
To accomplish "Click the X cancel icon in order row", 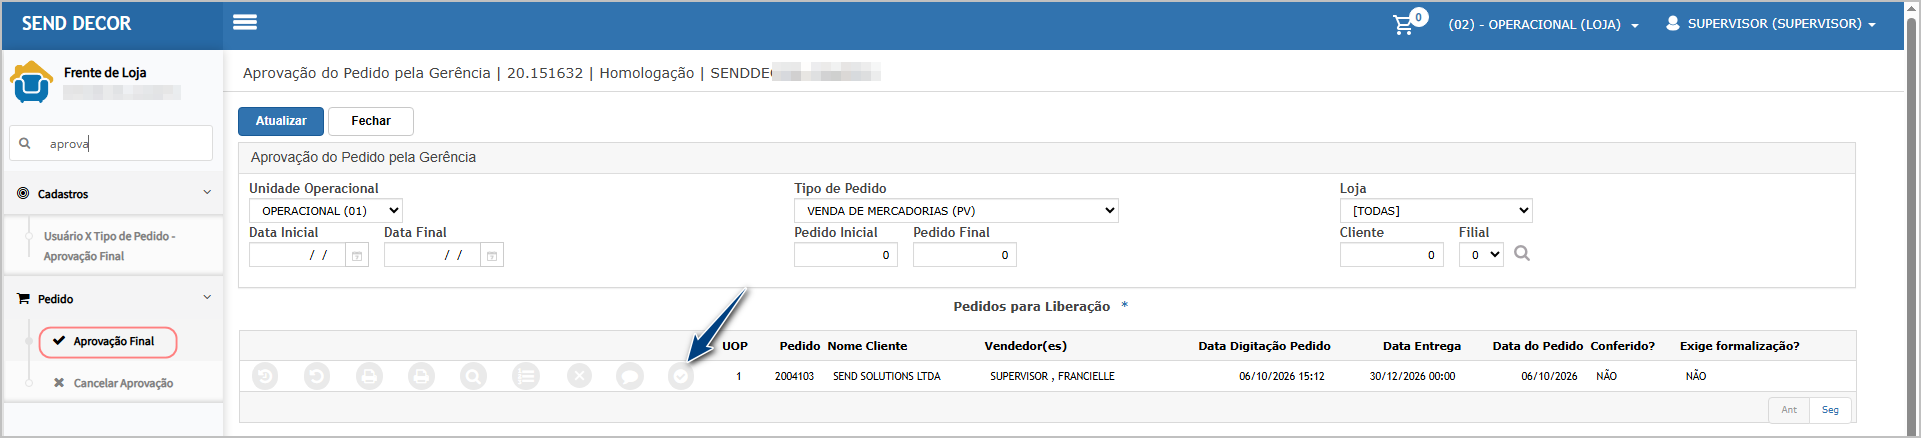I will pos(579,376).
